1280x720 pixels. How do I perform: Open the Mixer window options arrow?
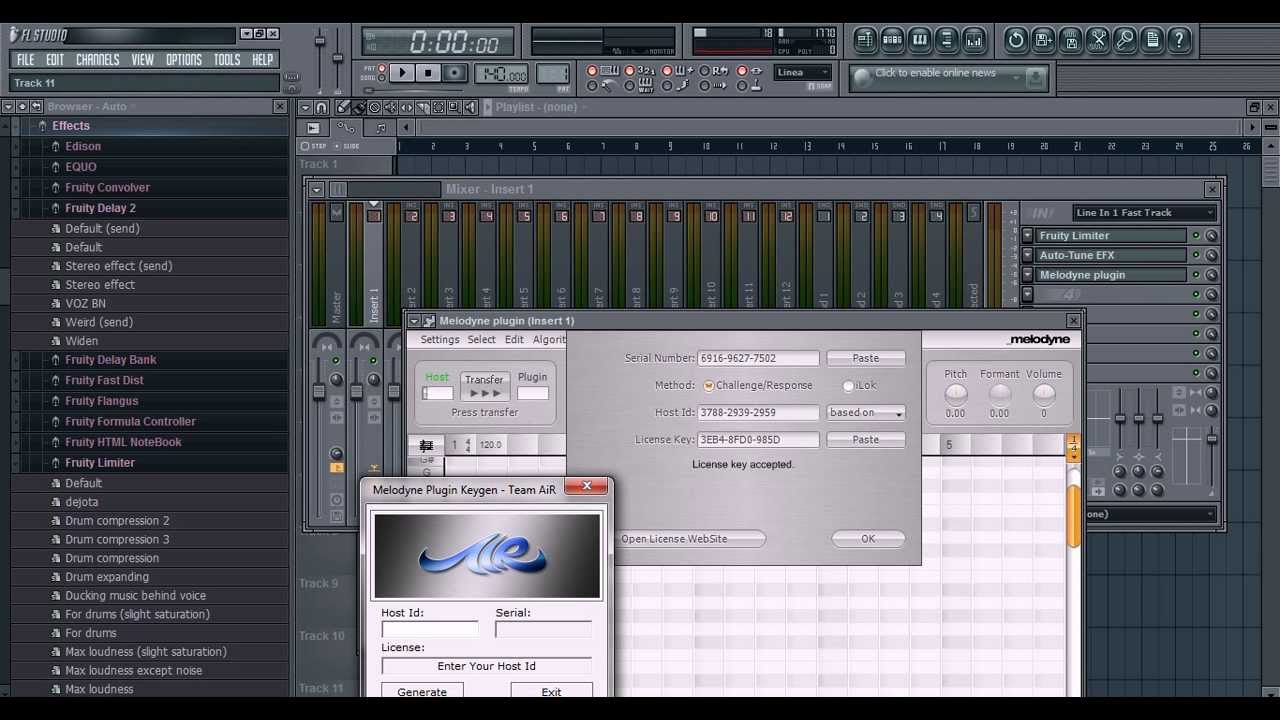tap(316, 189)
